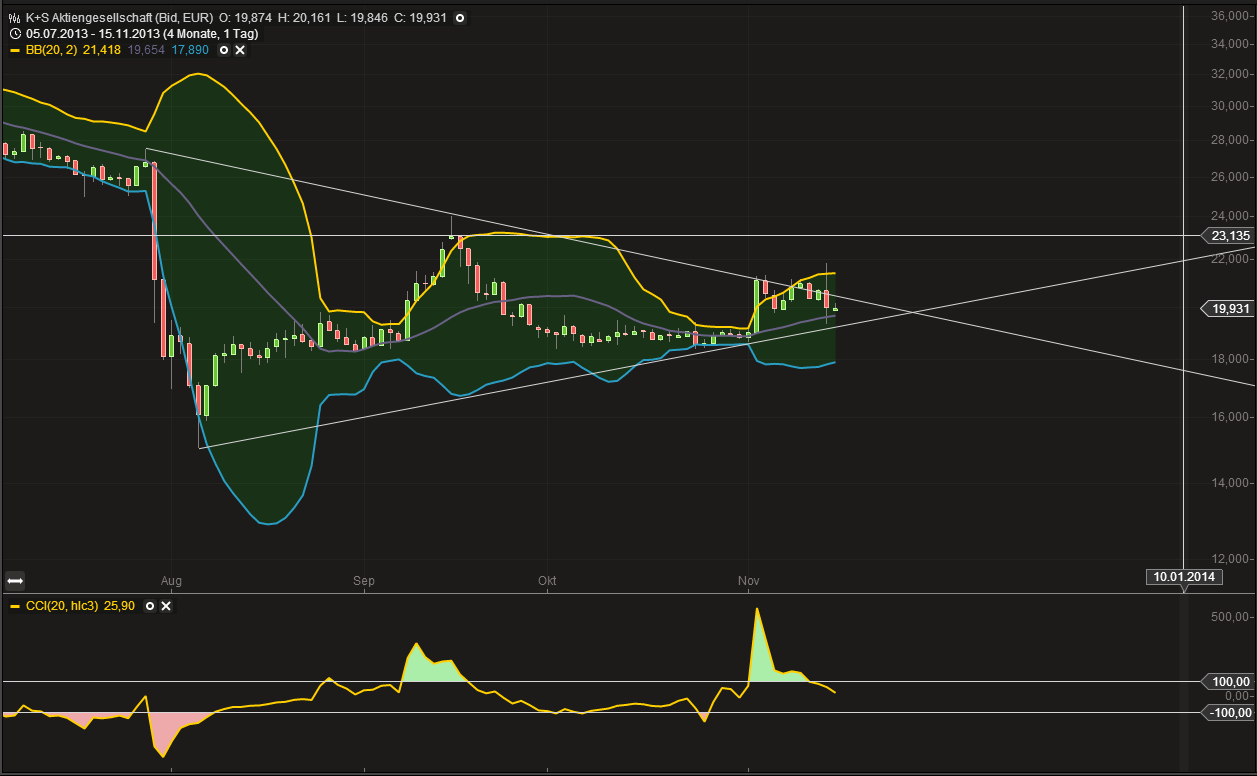Remove the CCI(20, hlc3) indicator

click(x=166, y=606)
